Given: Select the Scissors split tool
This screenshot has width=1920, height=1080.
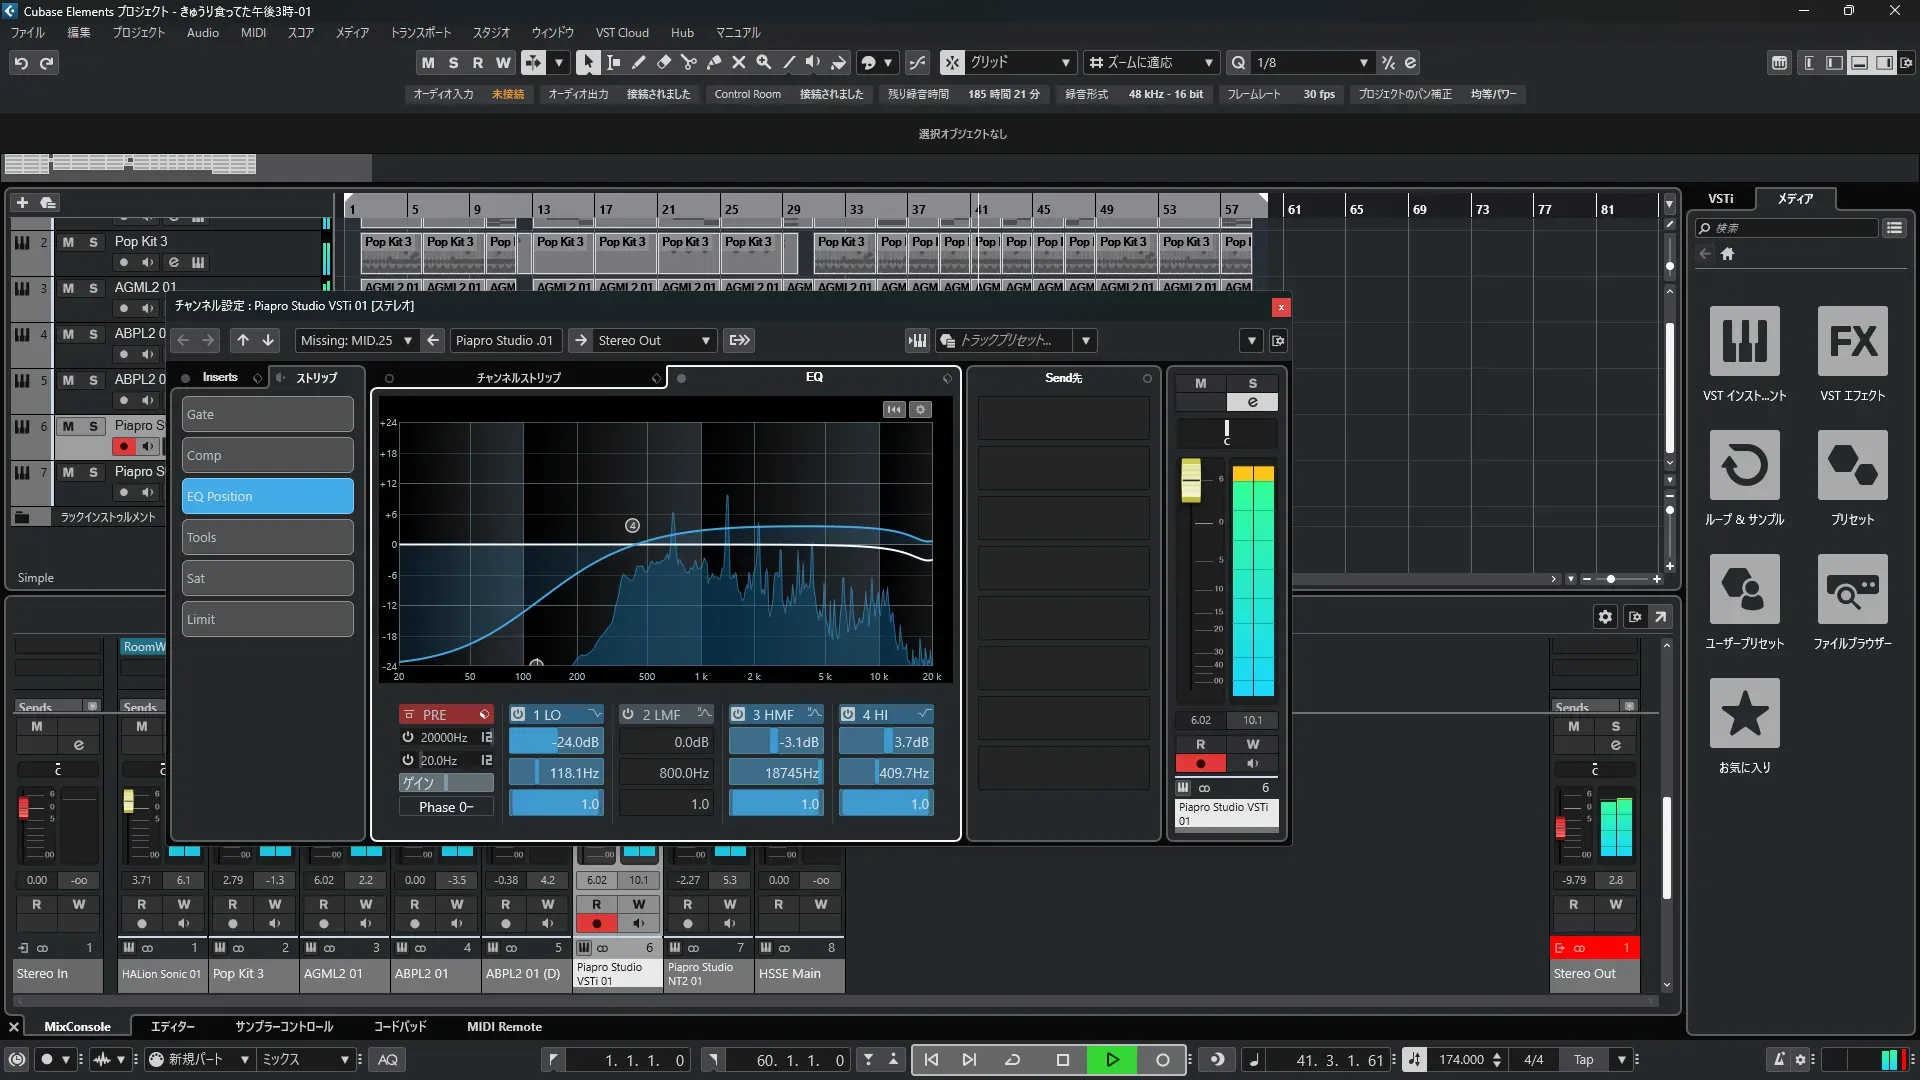Looking at the screenshot, I should click(x=688, y=62).
